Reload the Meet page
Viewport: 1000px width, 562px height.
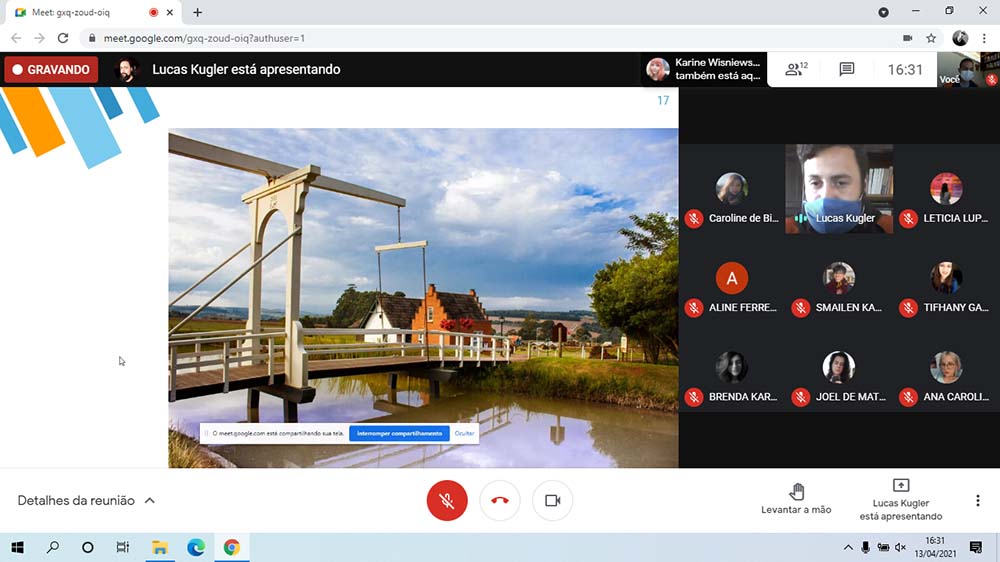62,38
